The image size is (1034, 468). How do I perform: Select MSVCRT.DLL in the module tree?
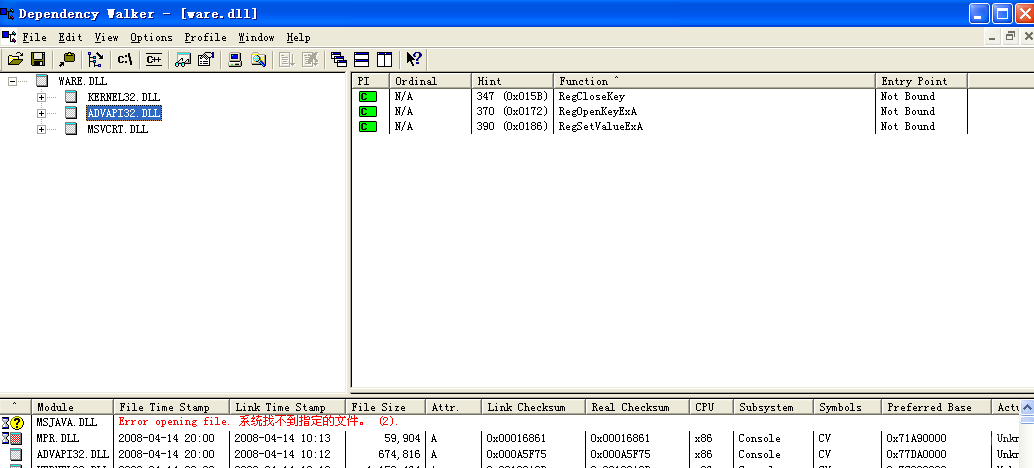117,130
